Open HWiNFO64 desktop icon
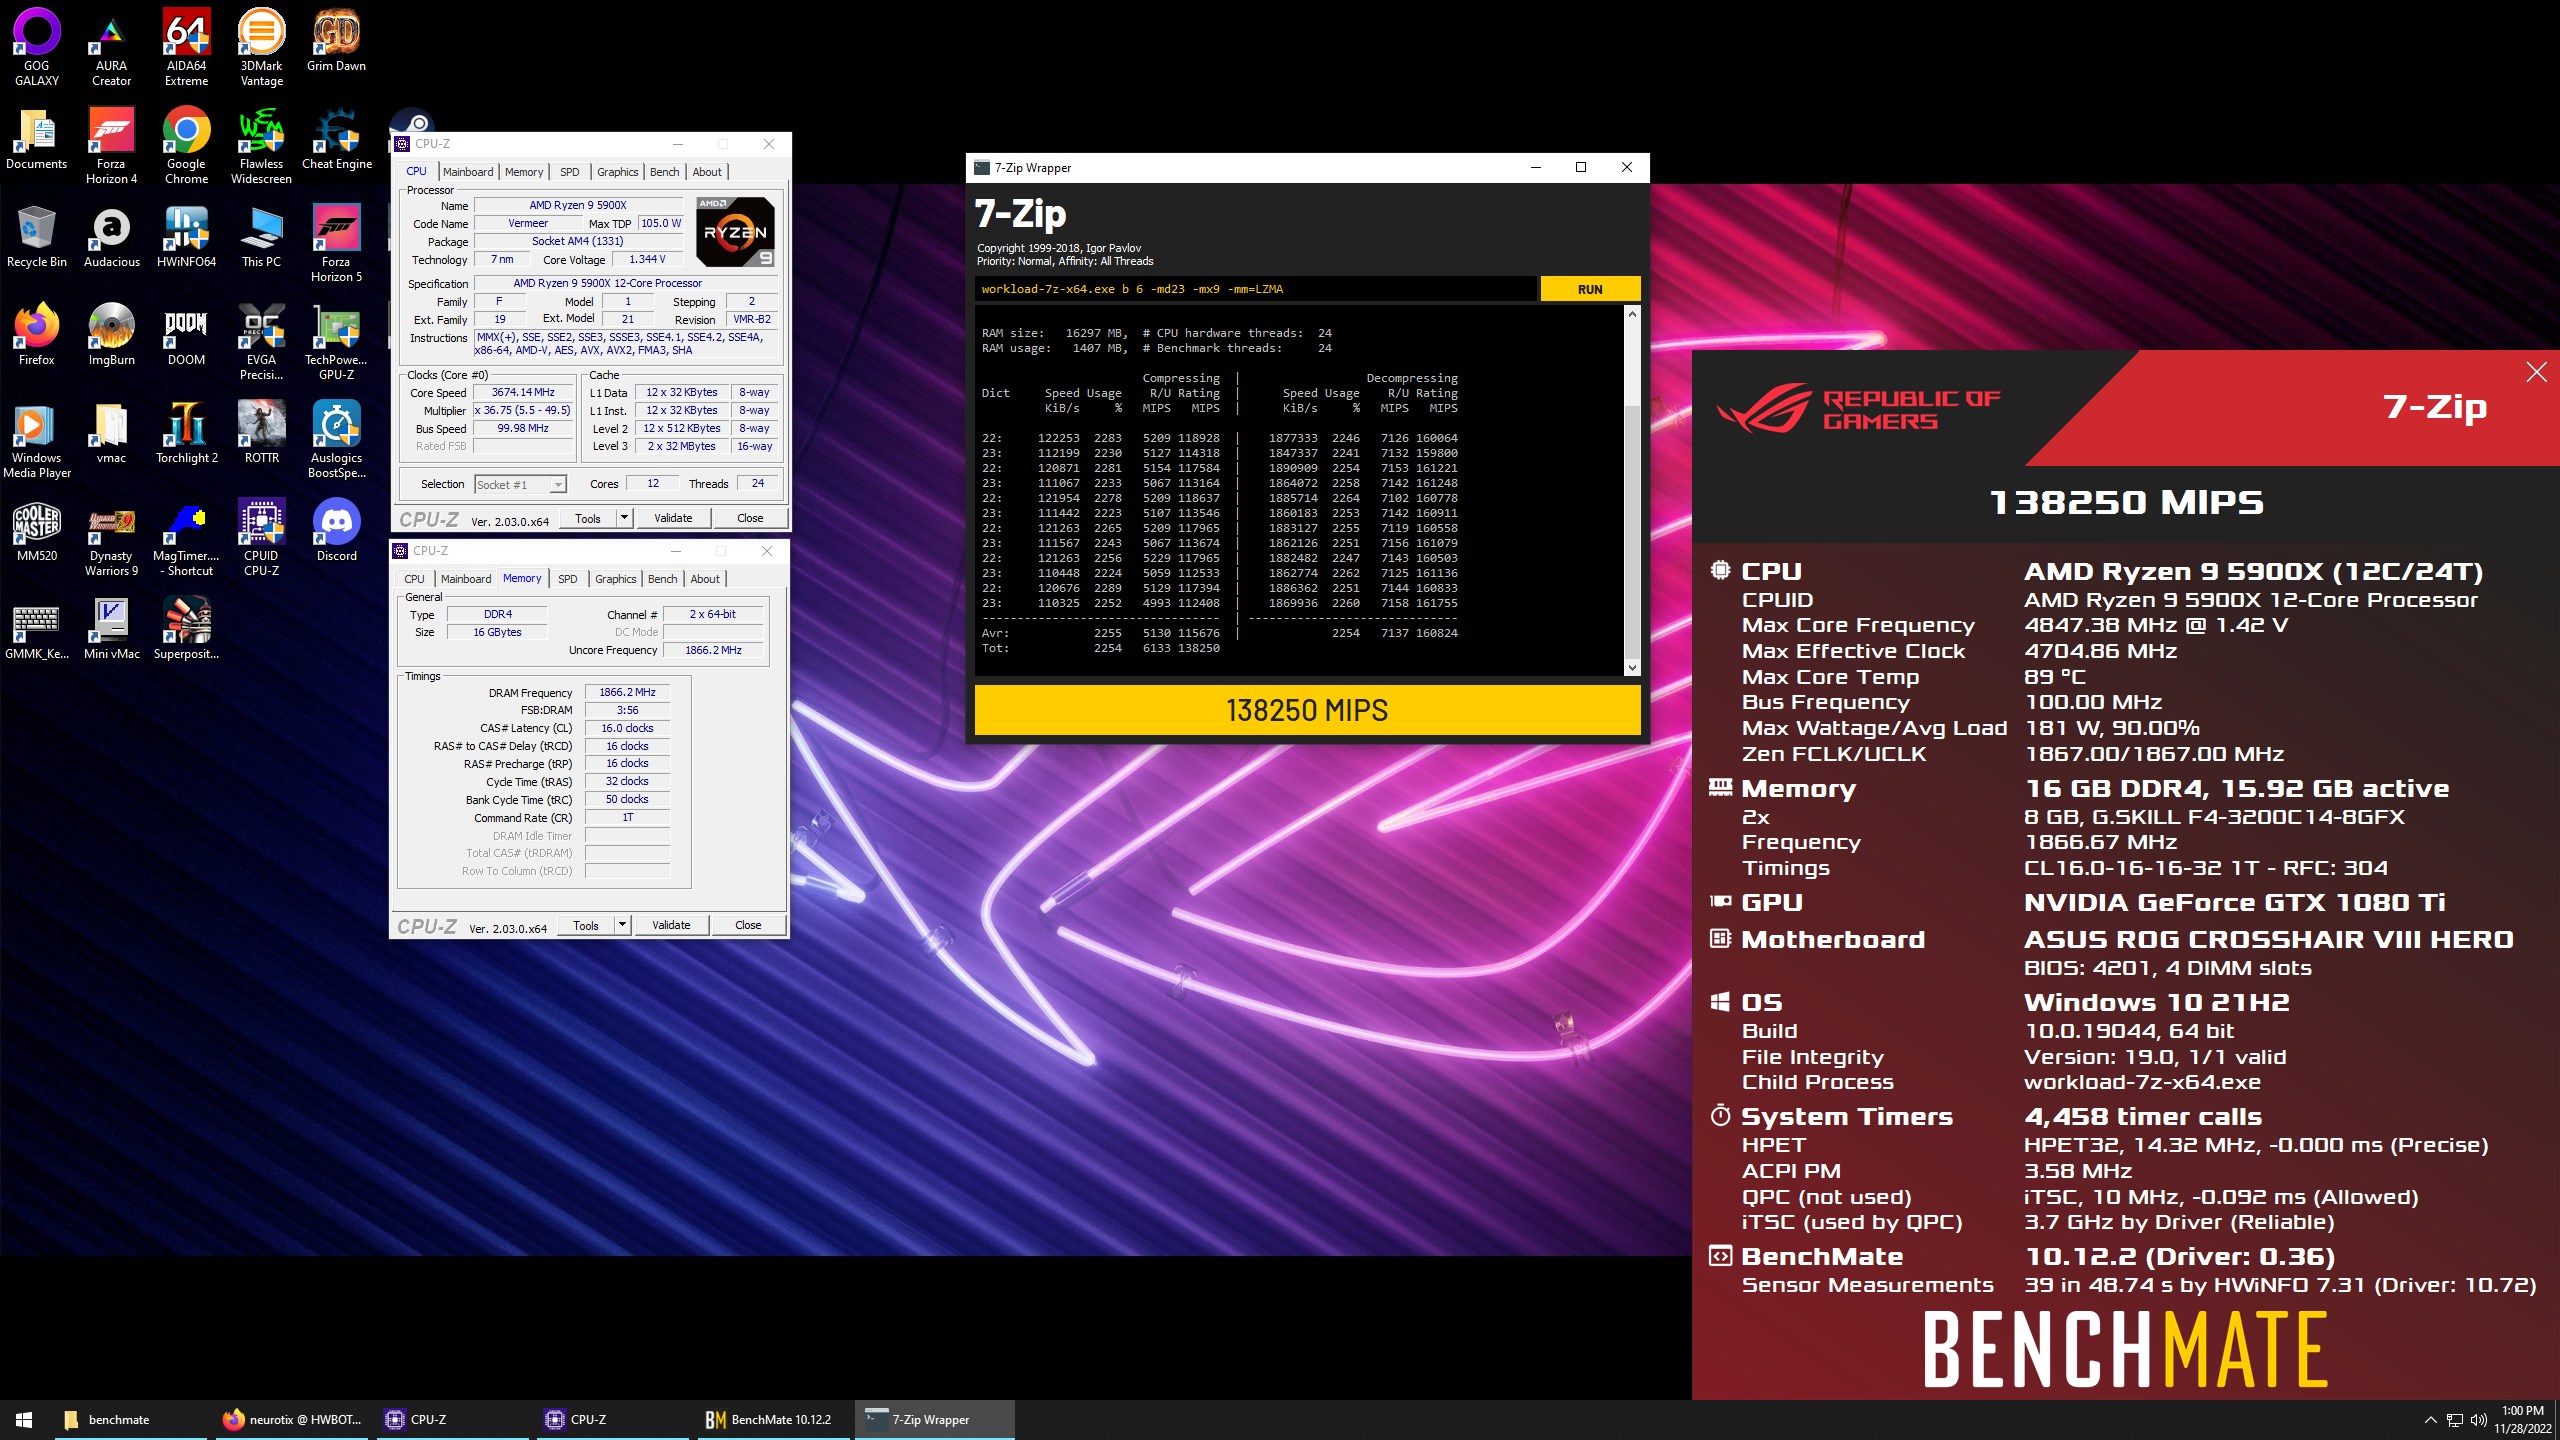This screenshot has height=1440, width=2560. pyautogui.click(x=186, y=236)
